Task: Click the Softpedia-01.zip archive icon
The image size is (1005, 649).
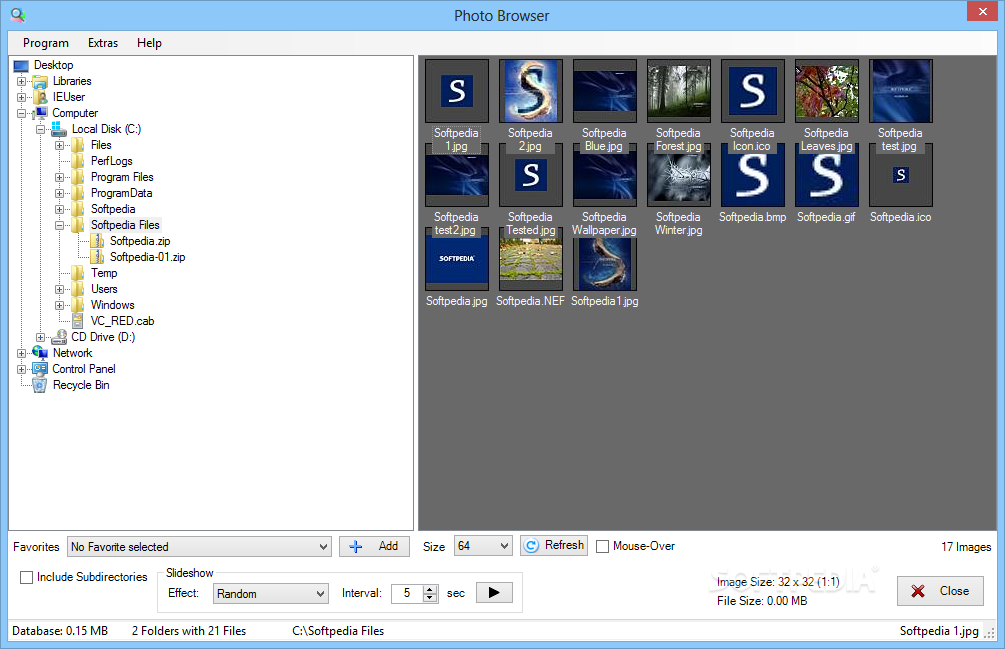Action: pos(97,257)
